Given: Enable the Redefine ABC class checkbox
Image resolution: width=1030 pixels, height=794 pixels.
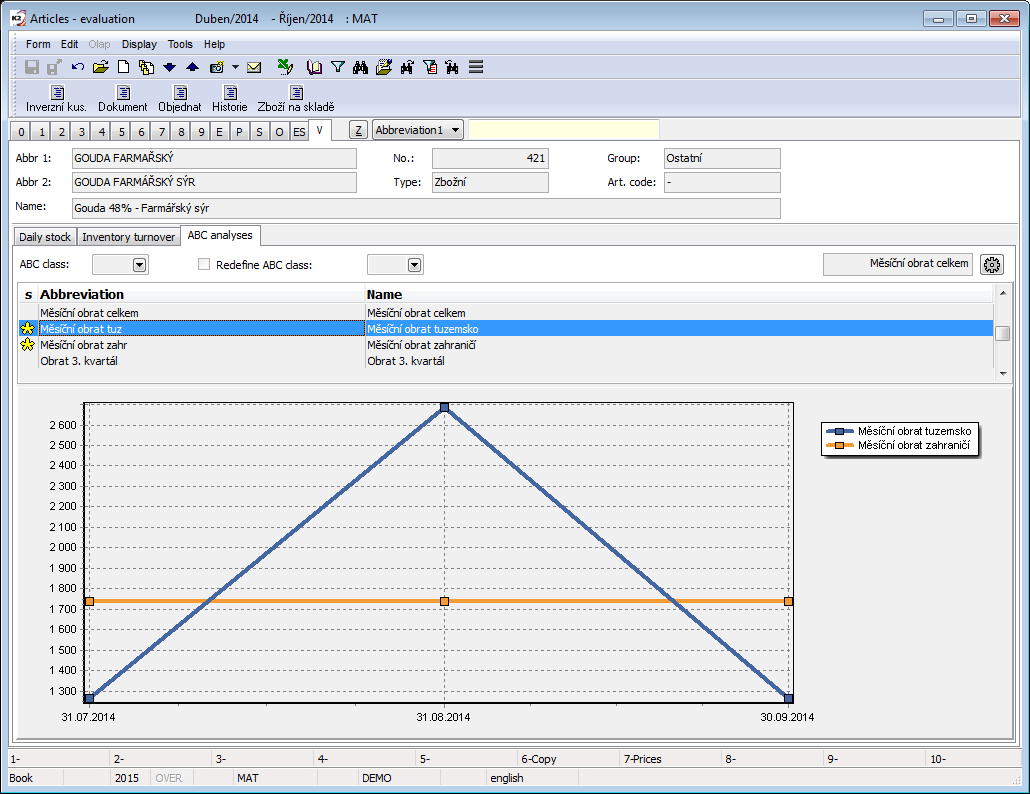Looking at the screenshot, I should click(204, 265).
